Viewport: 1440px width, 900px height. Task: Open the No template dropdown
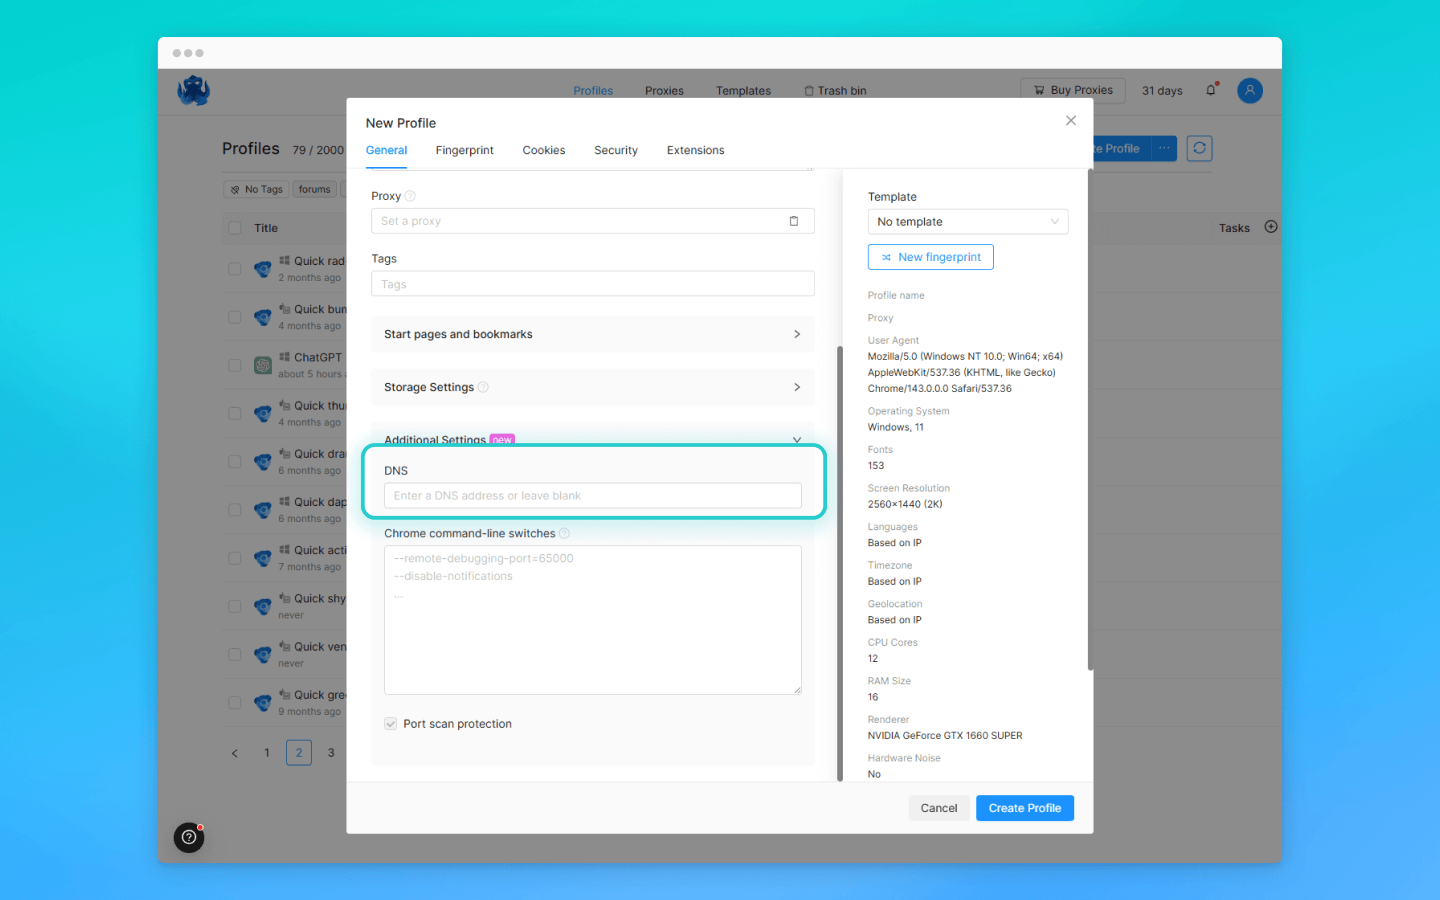click(968, 222)
